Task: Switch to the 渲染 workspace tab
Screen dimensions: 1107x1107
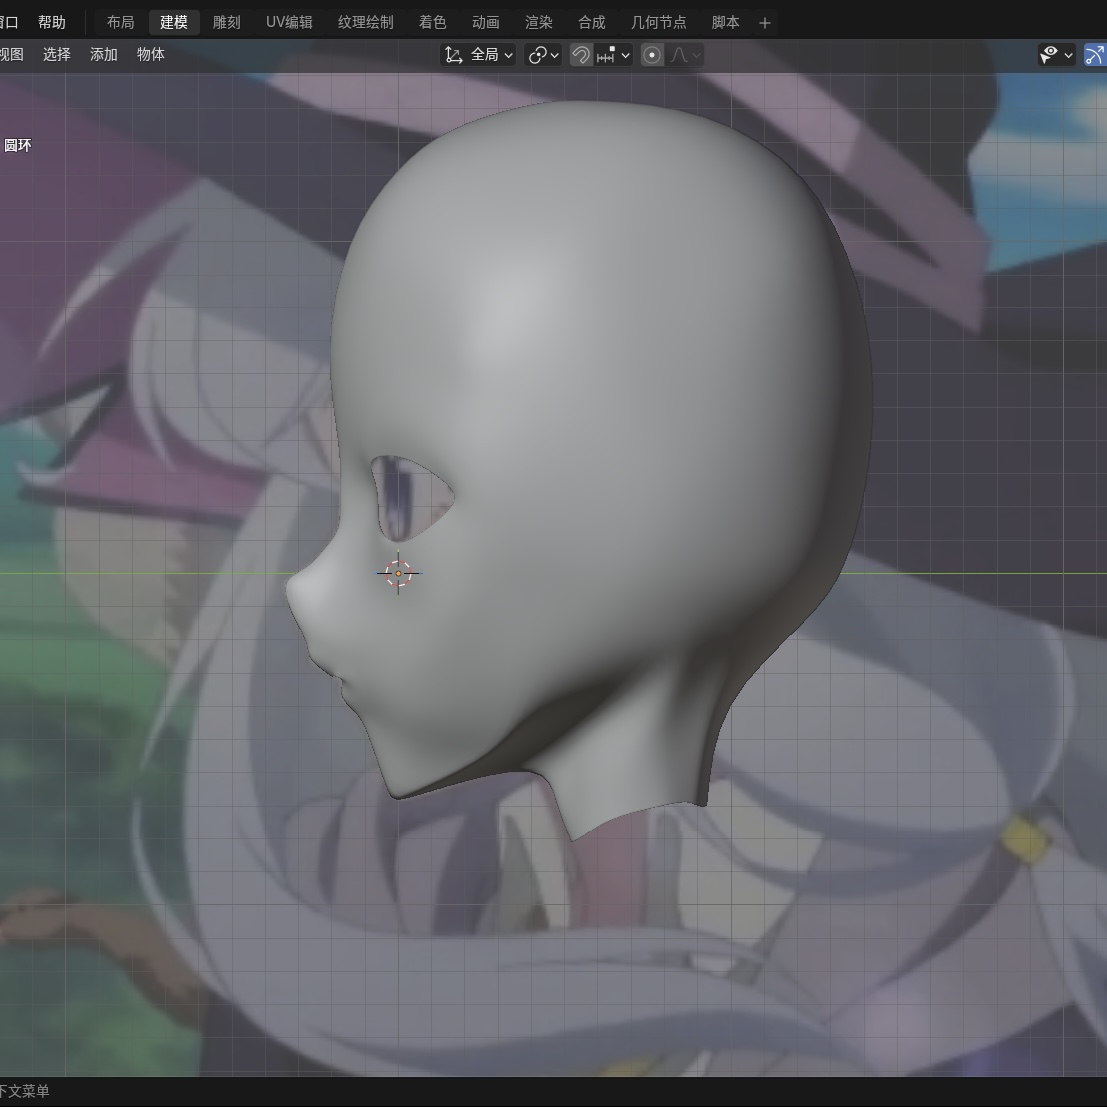Action: (539, 23)
